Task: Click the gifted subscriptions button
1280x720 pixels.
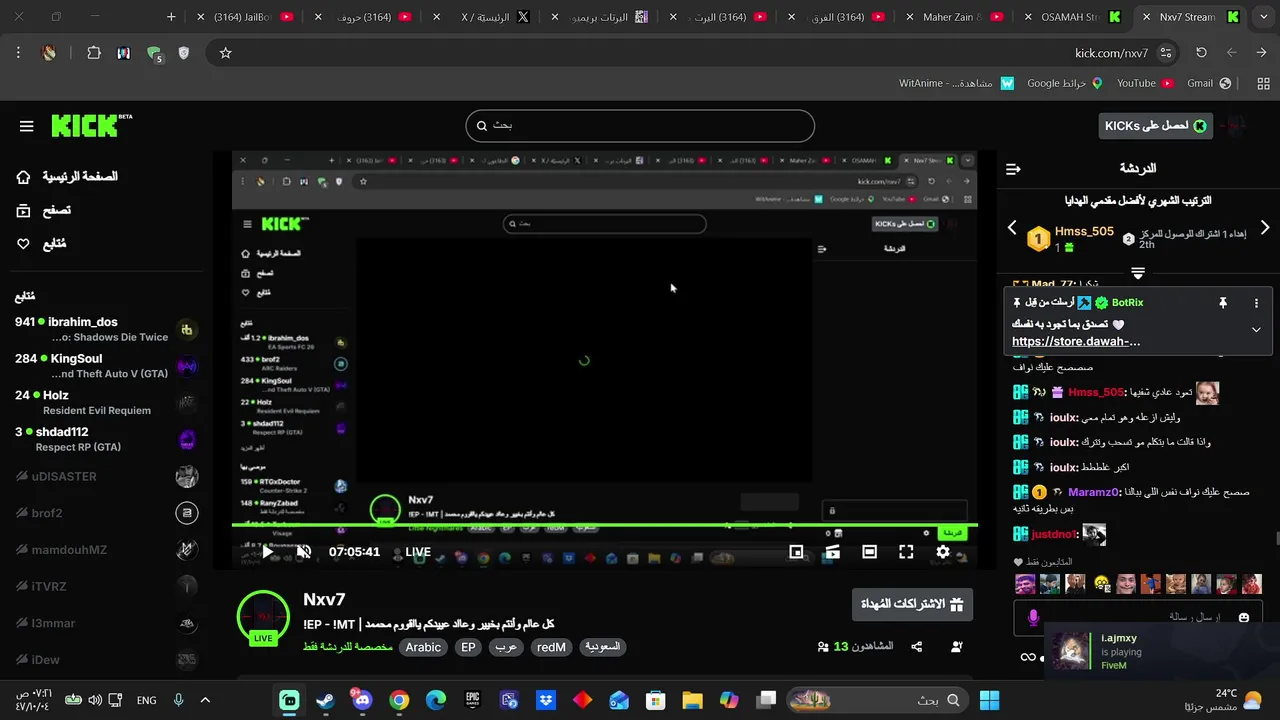Action: click(912, 605)
